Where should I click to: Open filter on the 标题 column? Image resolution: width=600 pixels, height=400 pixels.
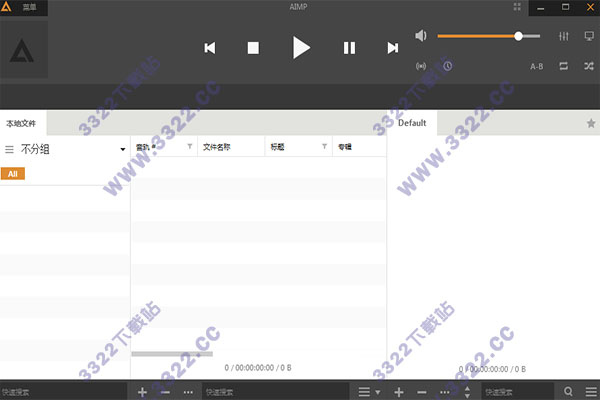[x=324, y=147]
